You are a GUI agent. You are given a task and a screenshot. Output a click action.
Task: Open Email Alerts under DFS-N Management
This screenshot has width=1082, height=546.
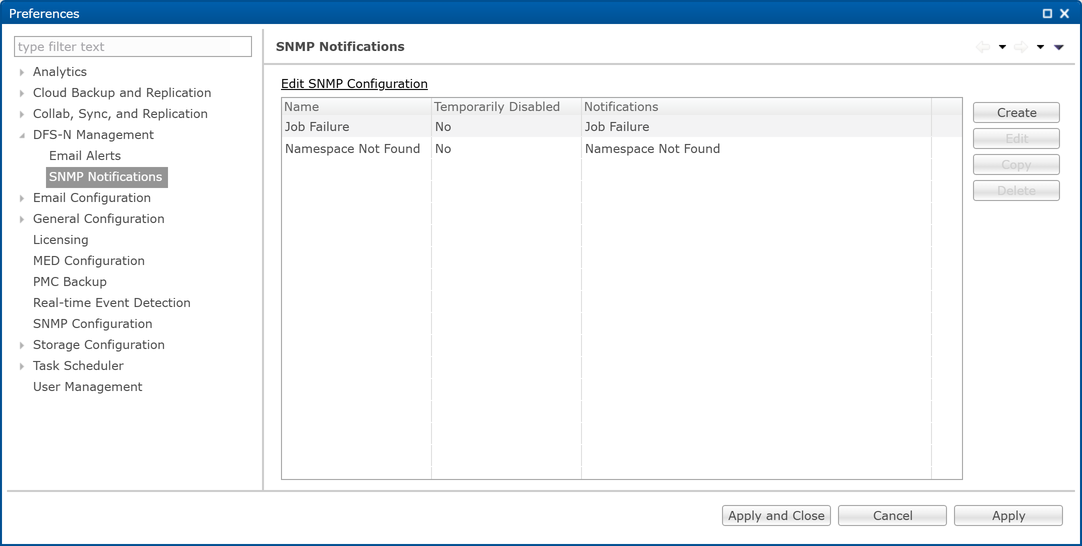(85, 156)
